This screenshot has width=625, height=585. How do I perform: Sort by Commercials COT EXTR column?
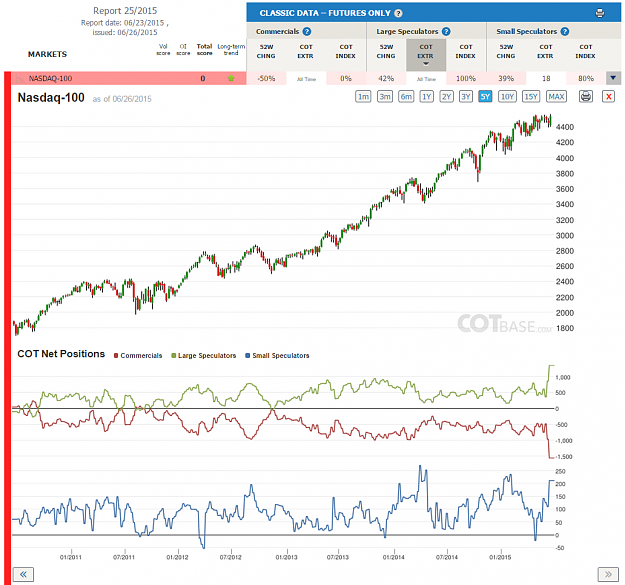coord(306,52)
